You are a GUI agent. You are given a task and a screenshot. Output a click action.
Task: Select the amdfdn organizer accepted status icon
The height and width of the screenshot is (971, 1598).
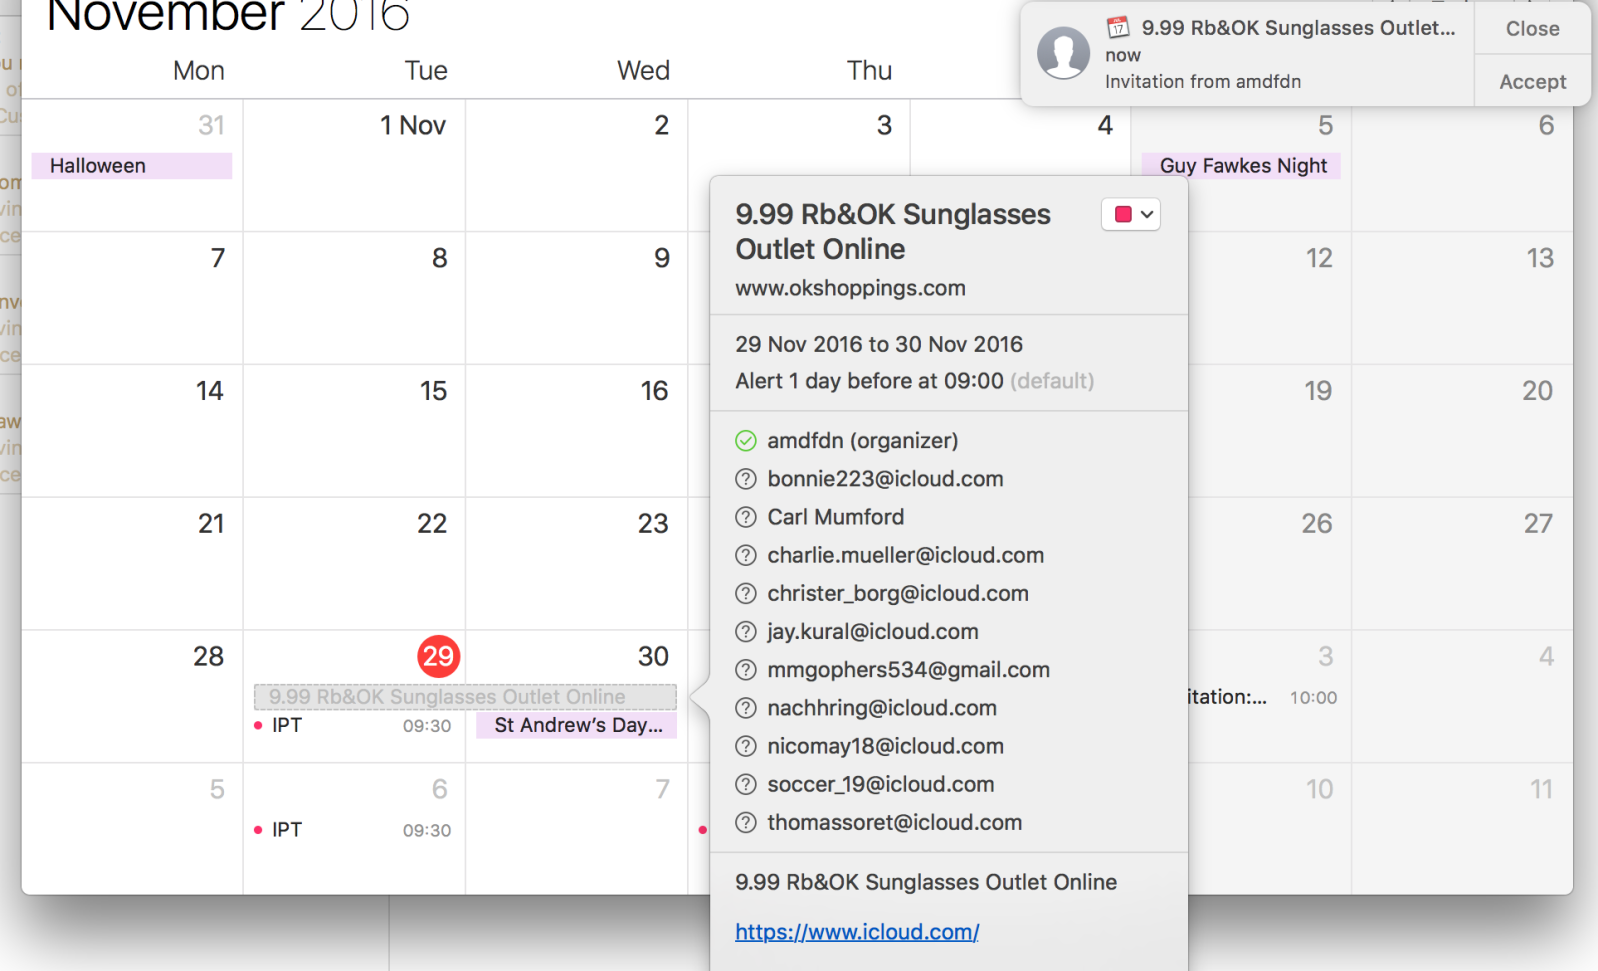[746, 441]
